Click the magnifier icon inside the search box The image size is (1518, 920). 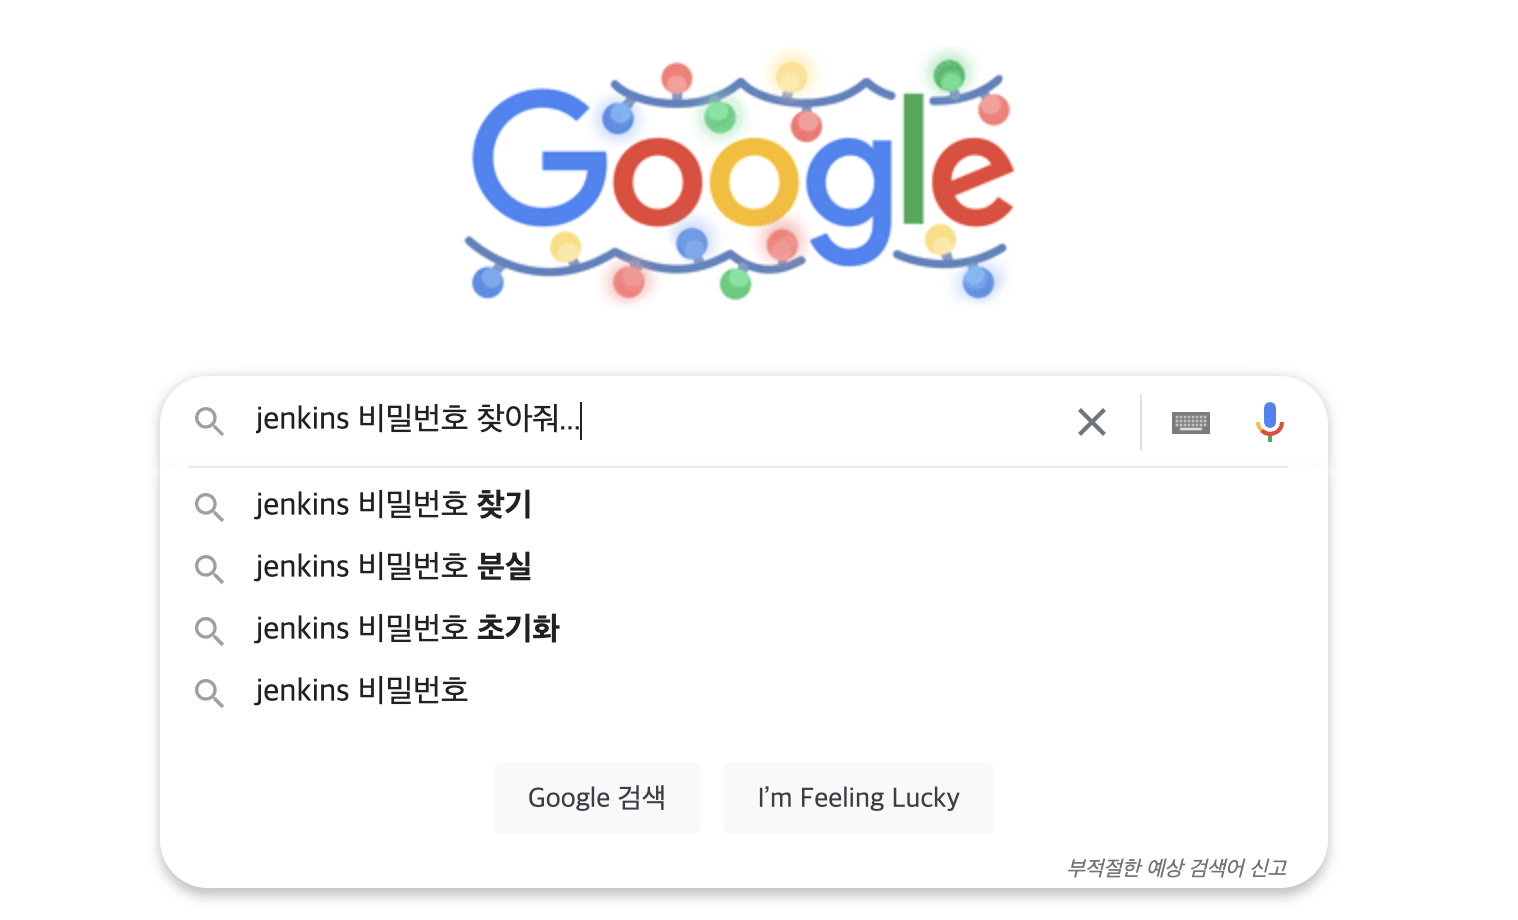tap(209, 421)
